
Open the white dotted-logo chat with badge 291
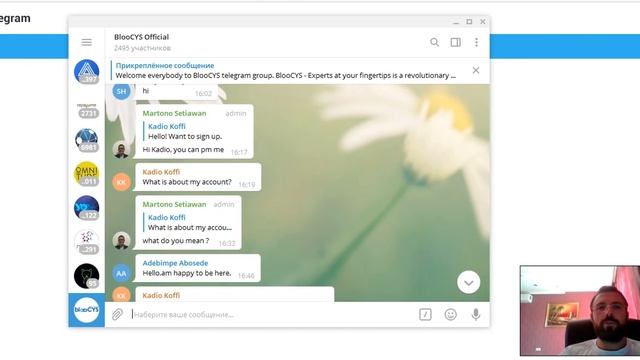[x=87, y=242]
